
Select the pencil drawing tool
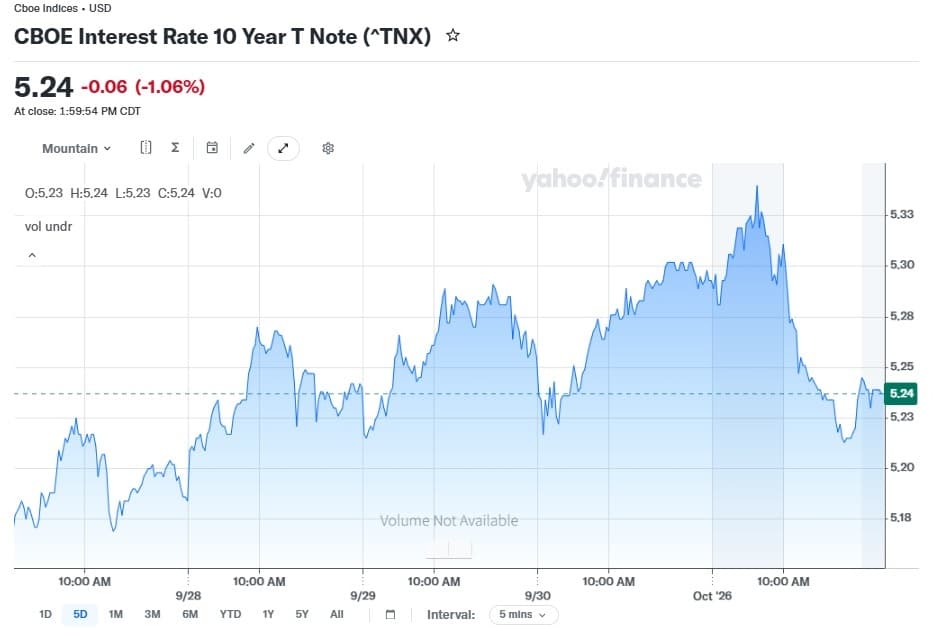249,148
